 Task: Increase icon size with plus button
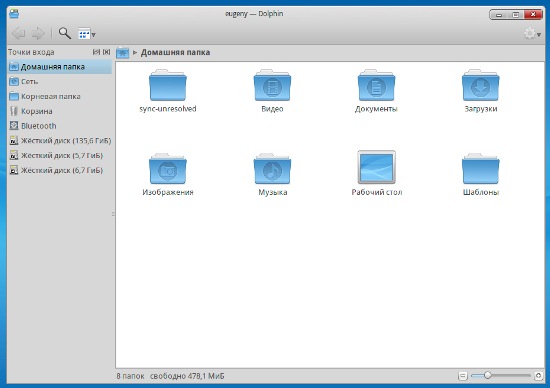pos(538,376)
